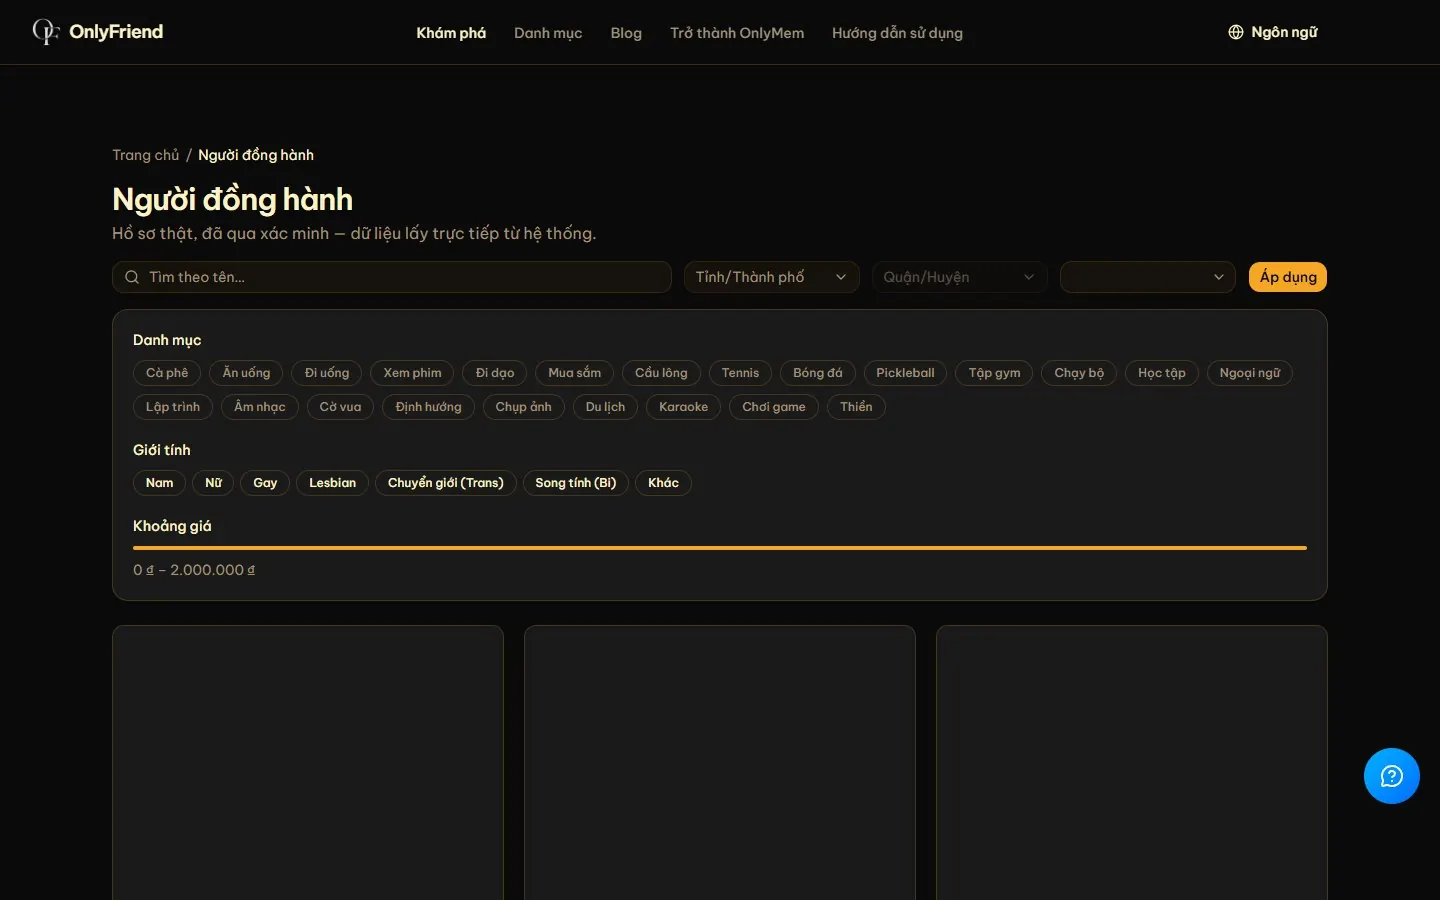Choose the Tập gym category chip
Image resolution: width=1440 pixels, height=900 pixels.
click(994, 373)
